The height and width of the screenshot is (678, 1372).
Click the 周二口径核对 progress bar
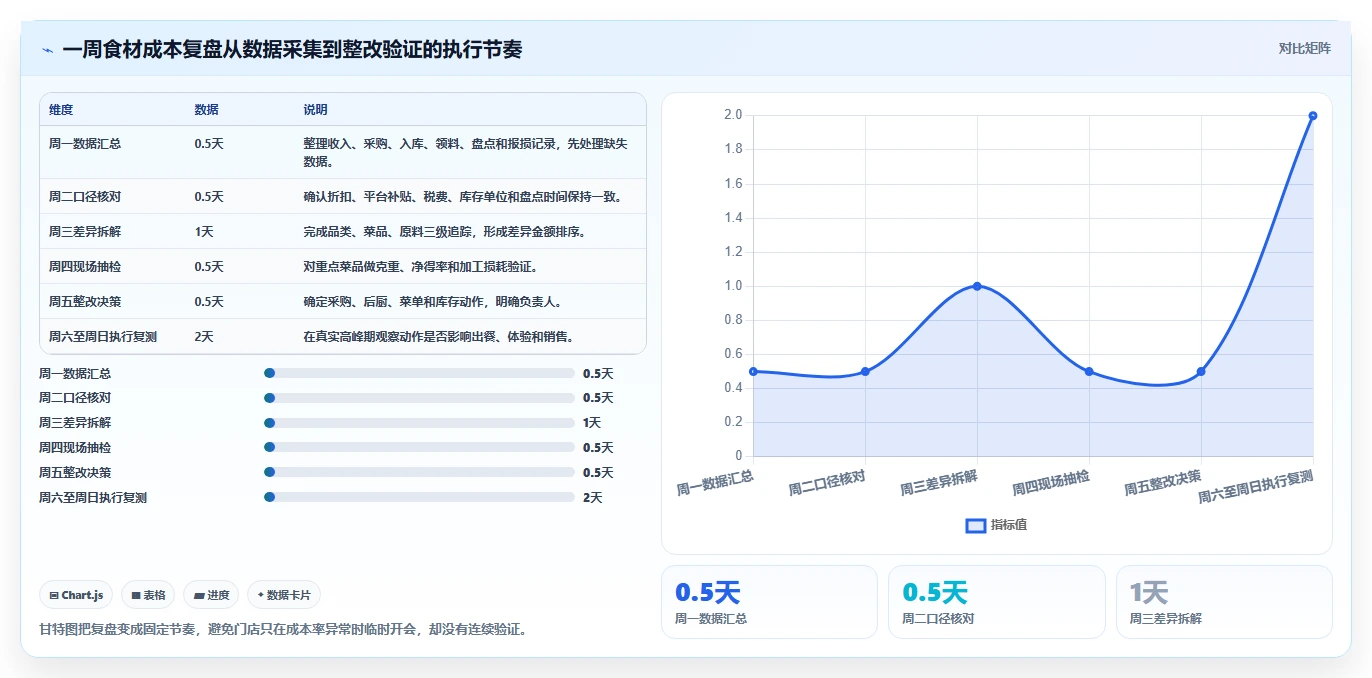[419, 398]
